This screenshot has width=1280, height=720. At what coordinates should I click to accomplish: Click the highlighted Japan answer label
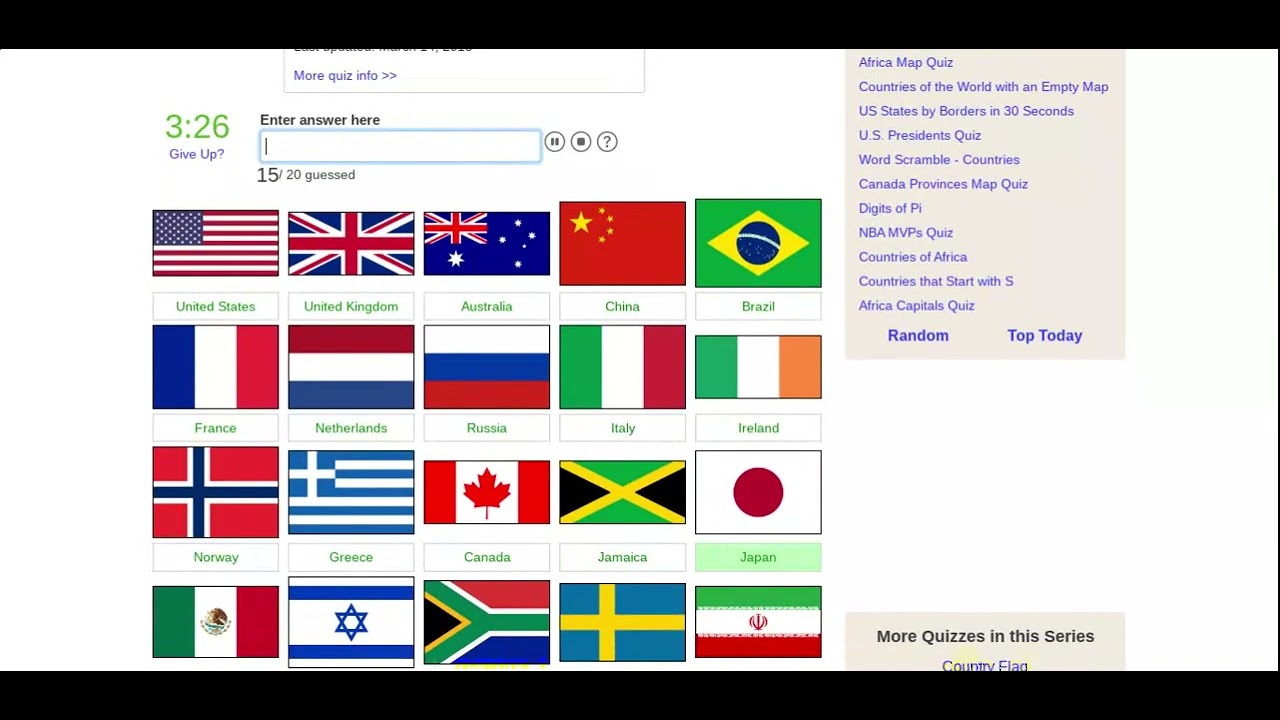tap(758, 557)
